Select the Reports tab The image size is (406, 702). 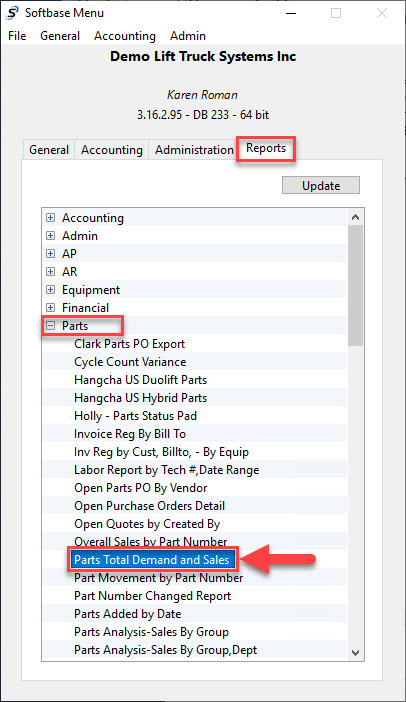pos(266,148)
